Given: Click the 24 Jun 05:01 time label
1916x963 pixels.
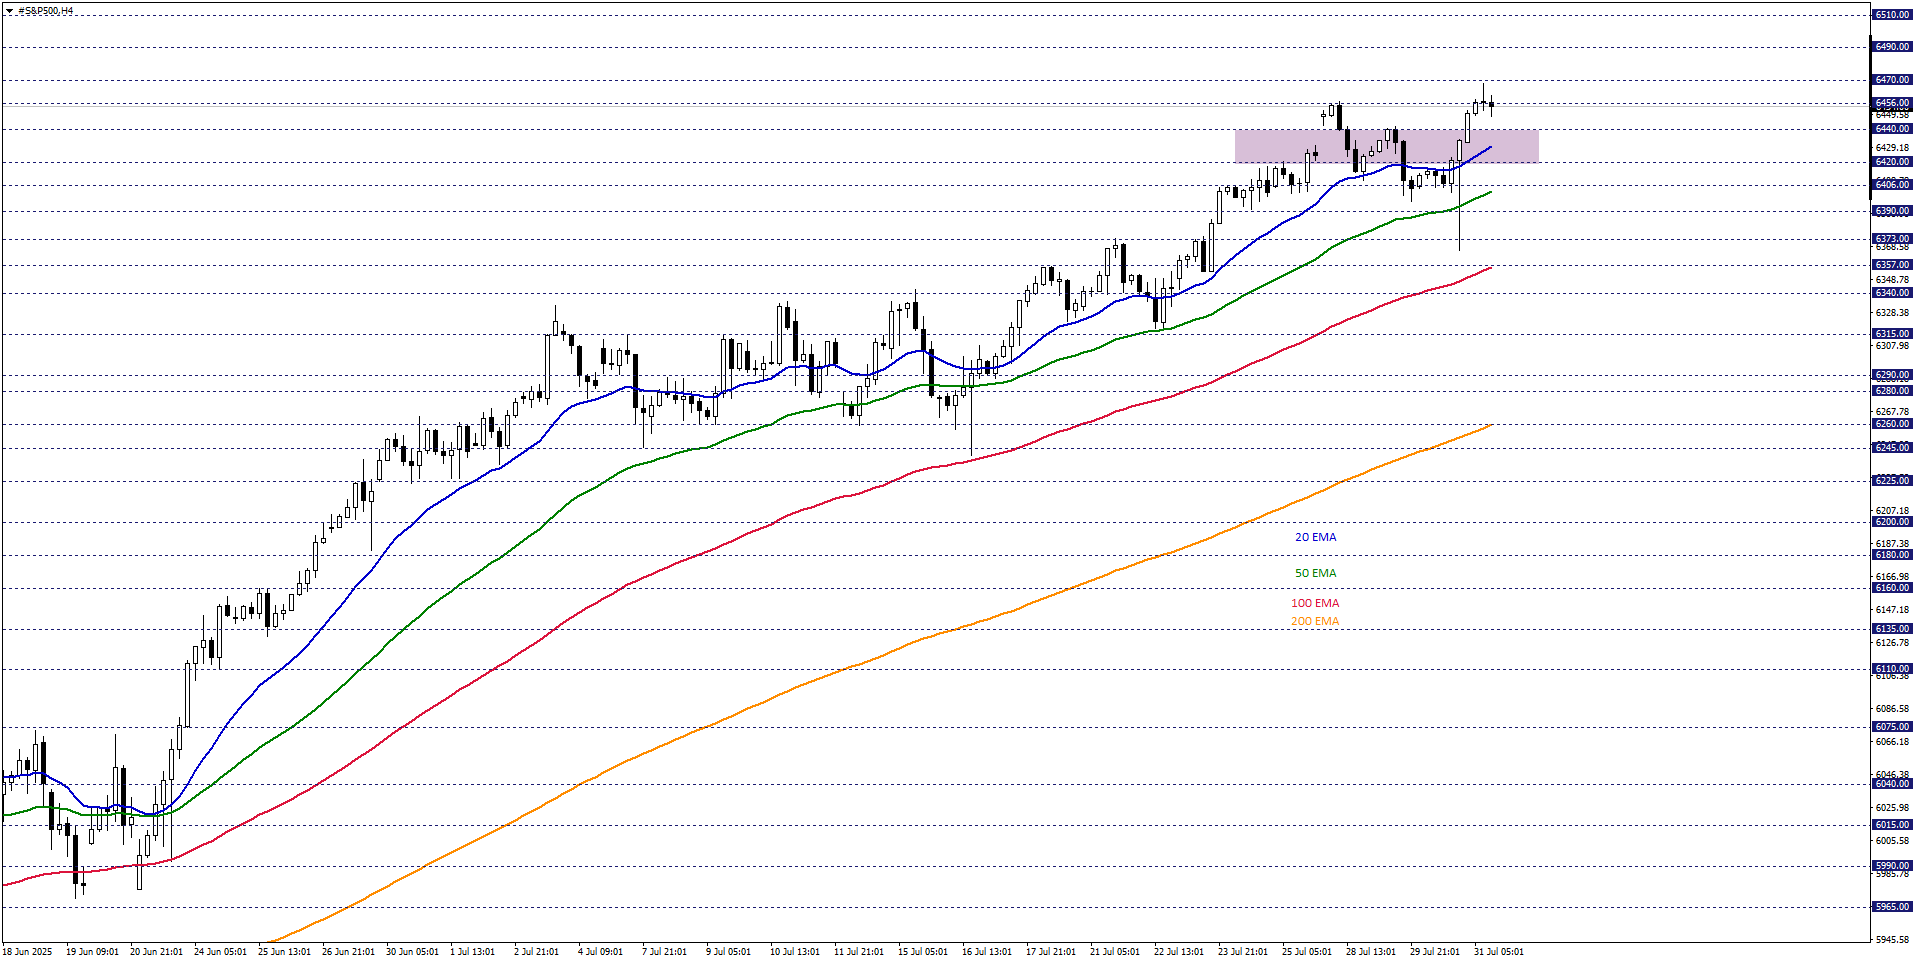Looking at the screenshot, I should click(x=220, y=952).
